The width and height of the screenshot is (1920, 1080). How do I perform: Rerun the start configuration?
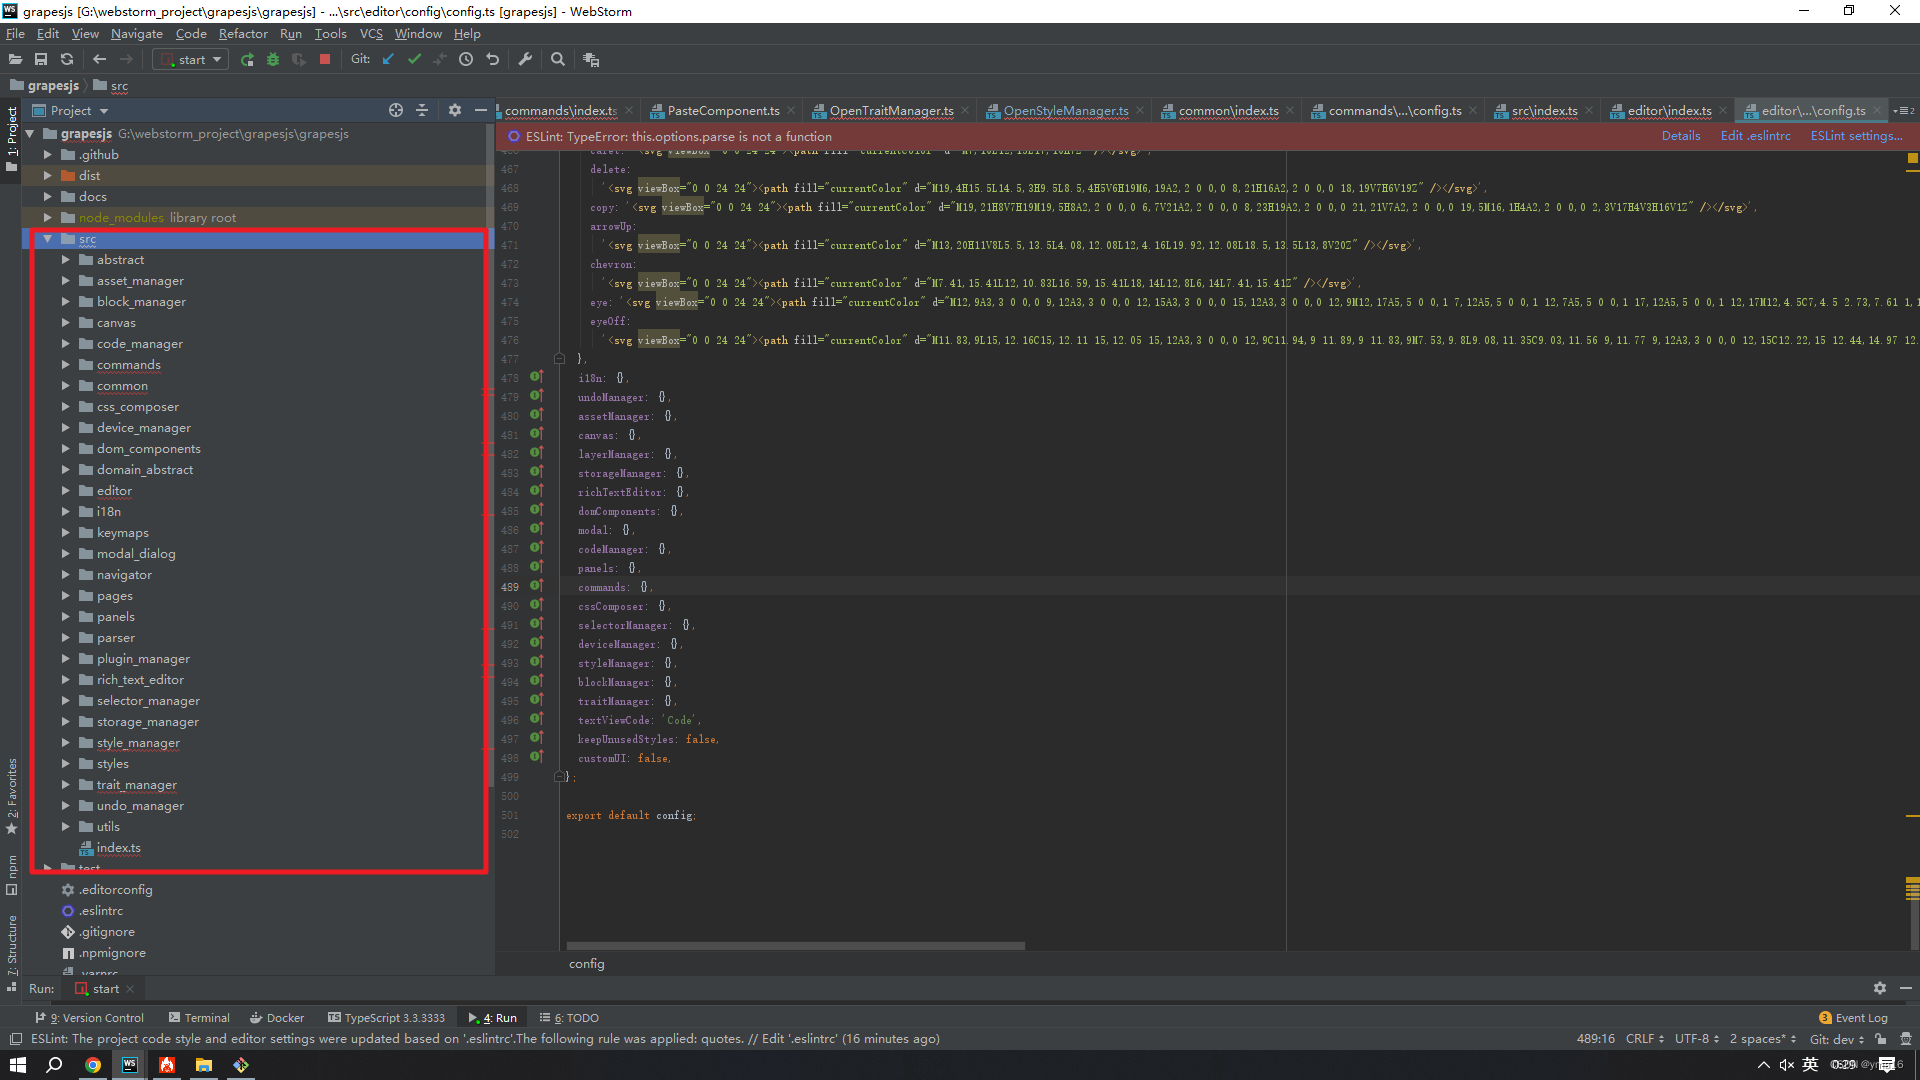pyautogui.click(x=247, y=60)
